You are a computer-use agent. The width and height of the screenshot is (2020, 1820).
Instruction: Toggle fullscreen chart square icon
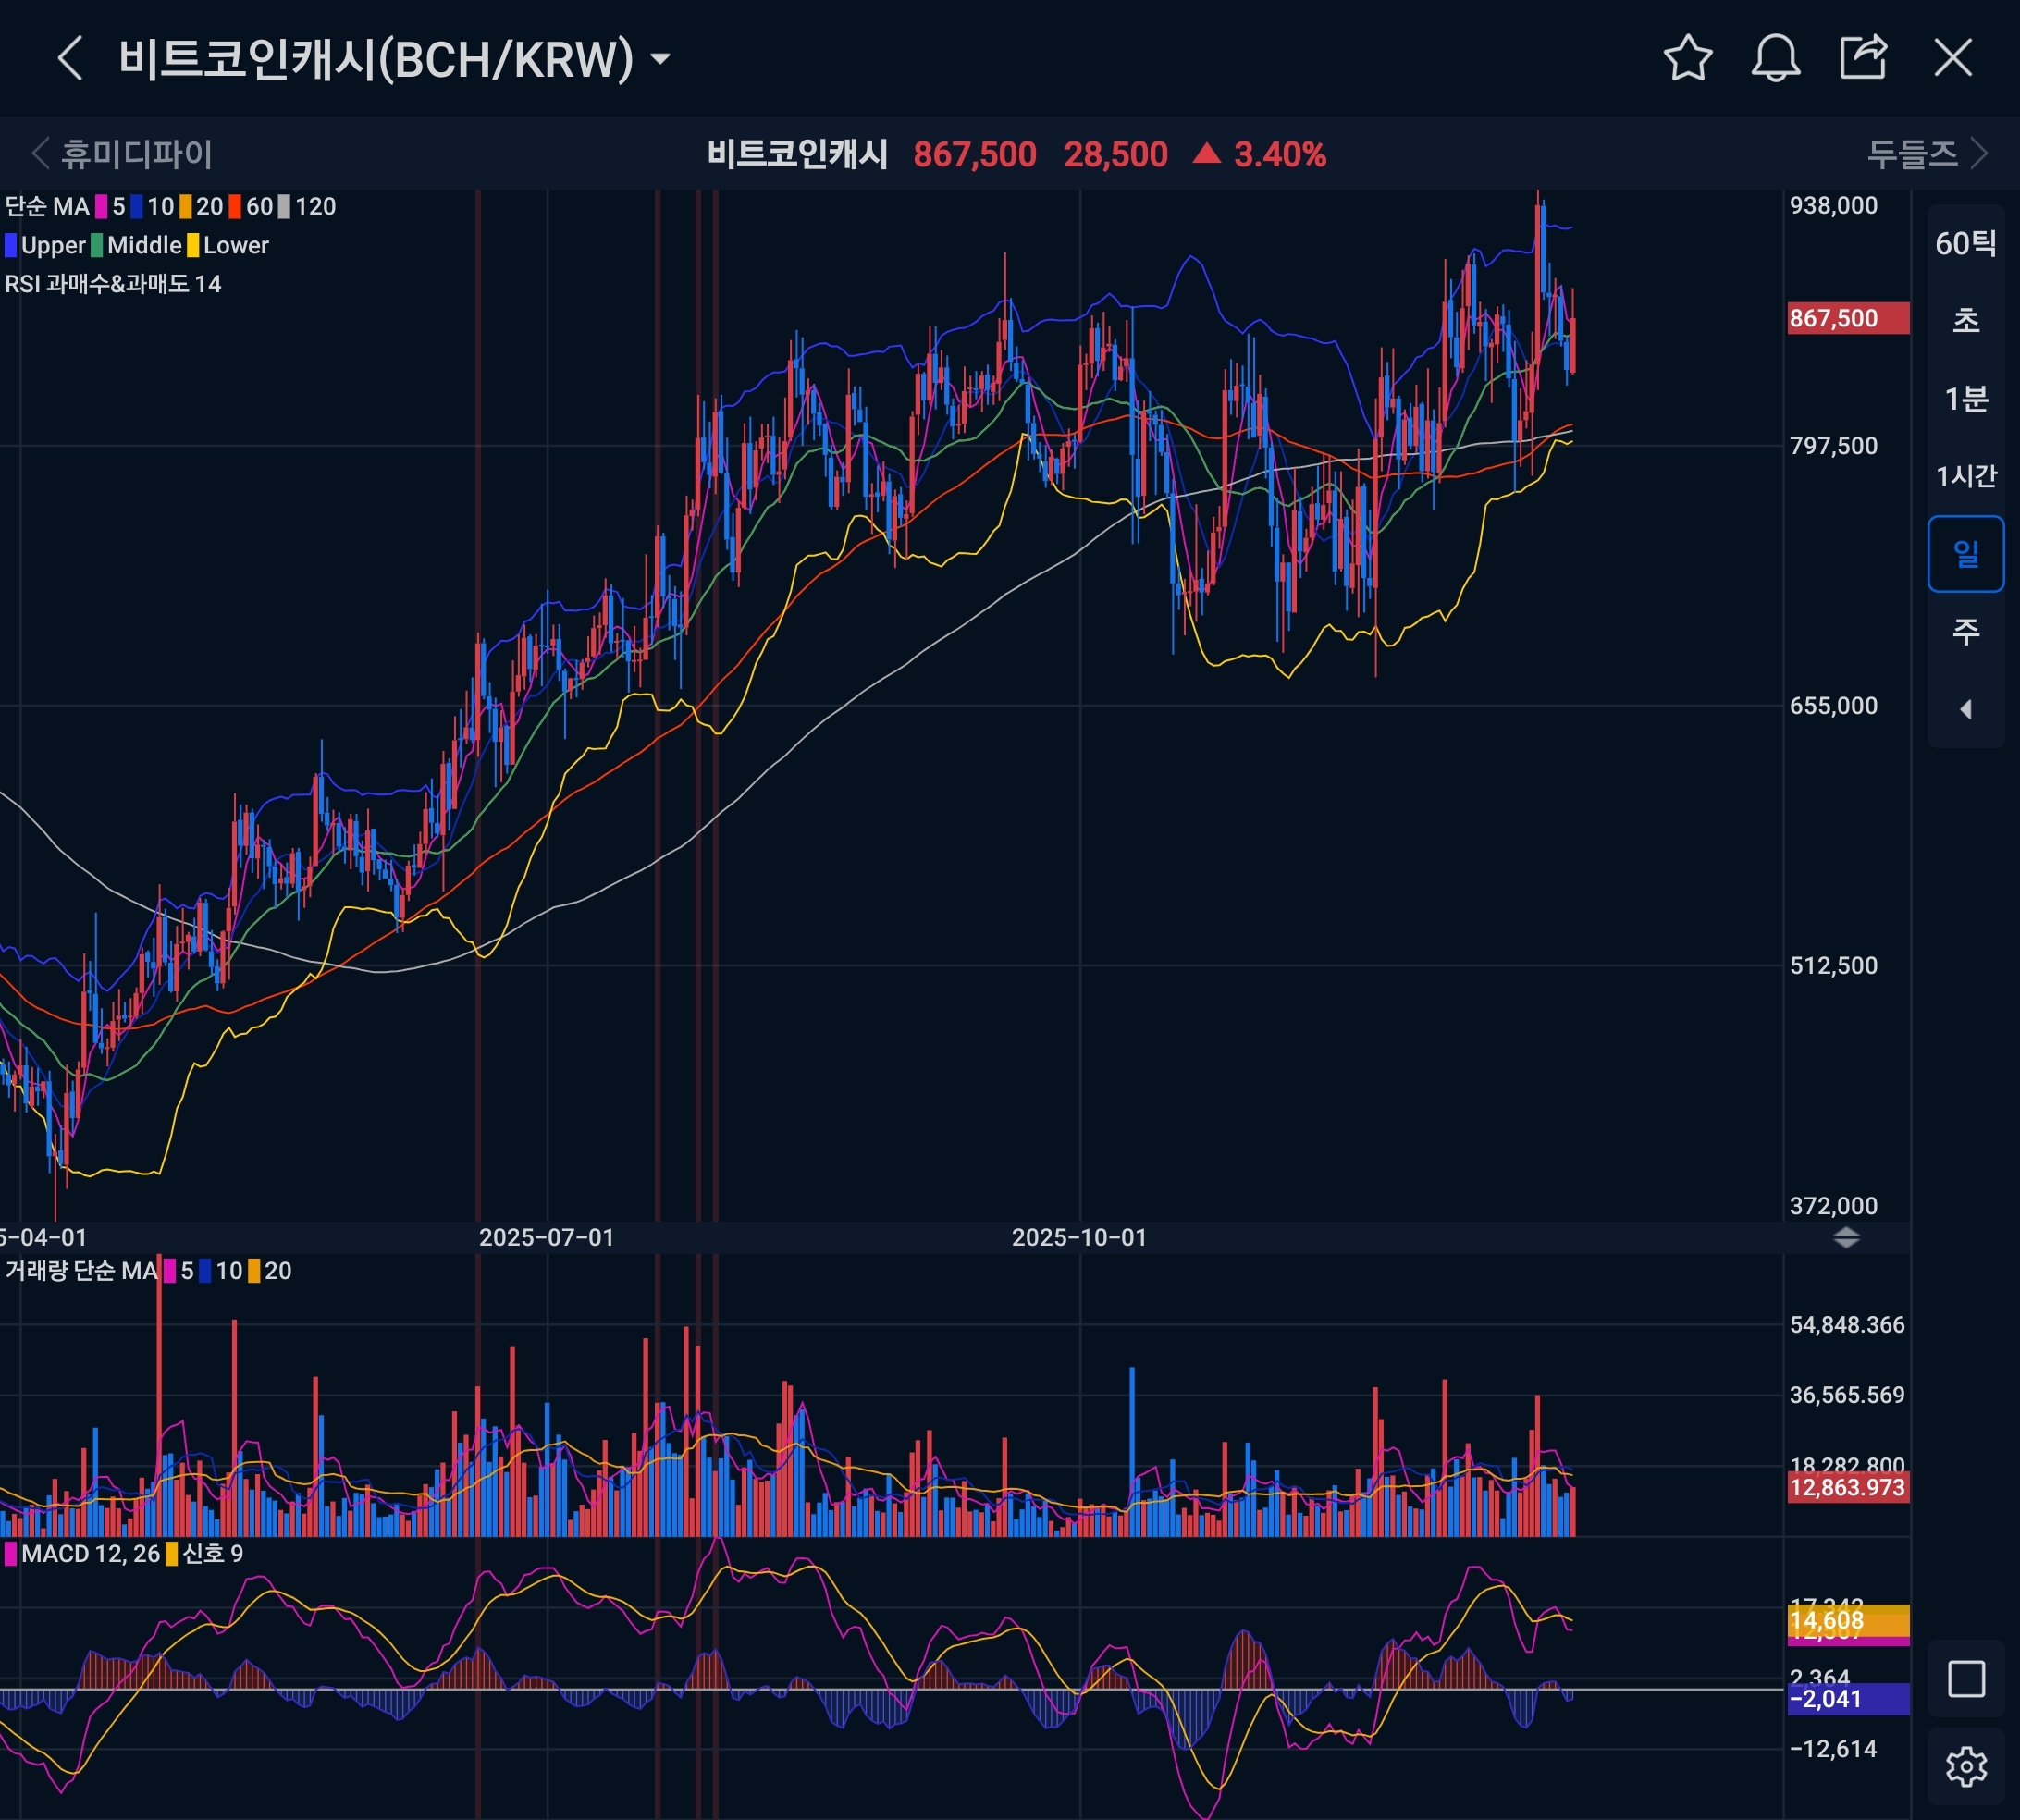(1965, 1679)
